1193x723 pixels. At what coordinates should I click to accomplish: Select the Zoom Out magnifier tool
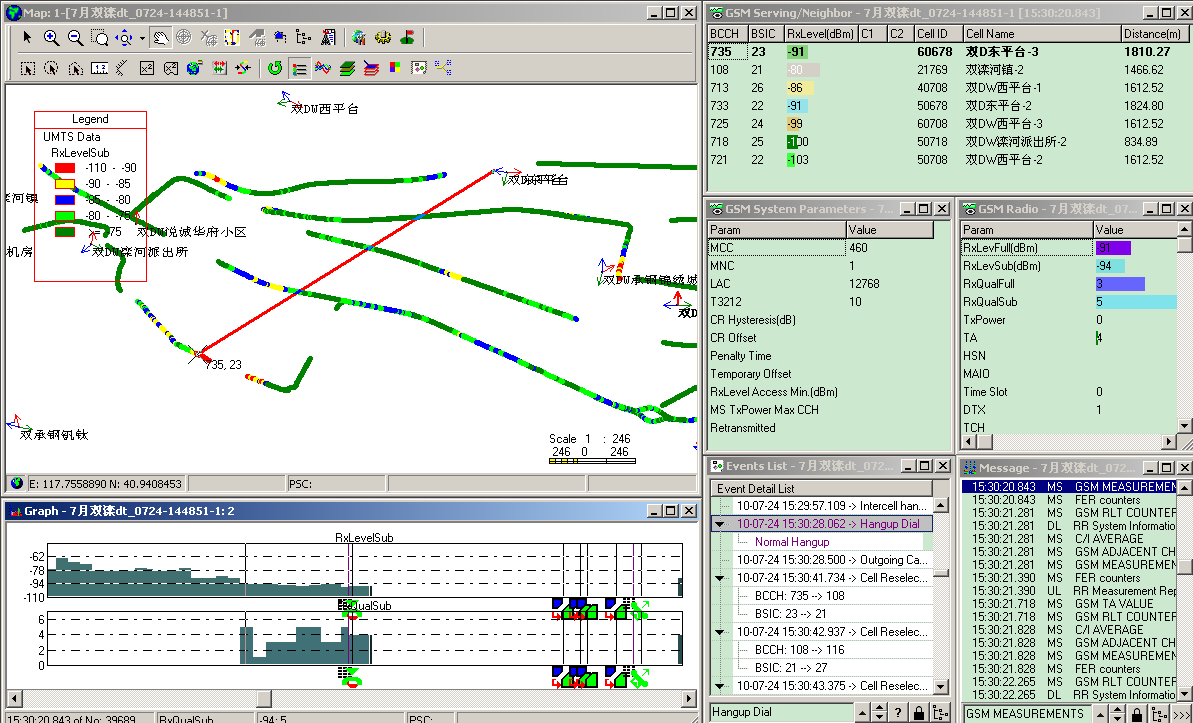click(75, 38)
